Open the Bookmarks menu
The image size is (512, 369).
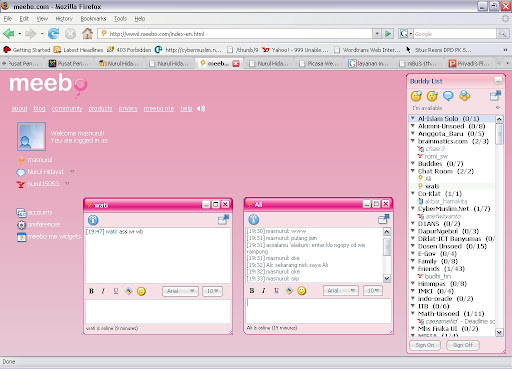tap(93, 19)
